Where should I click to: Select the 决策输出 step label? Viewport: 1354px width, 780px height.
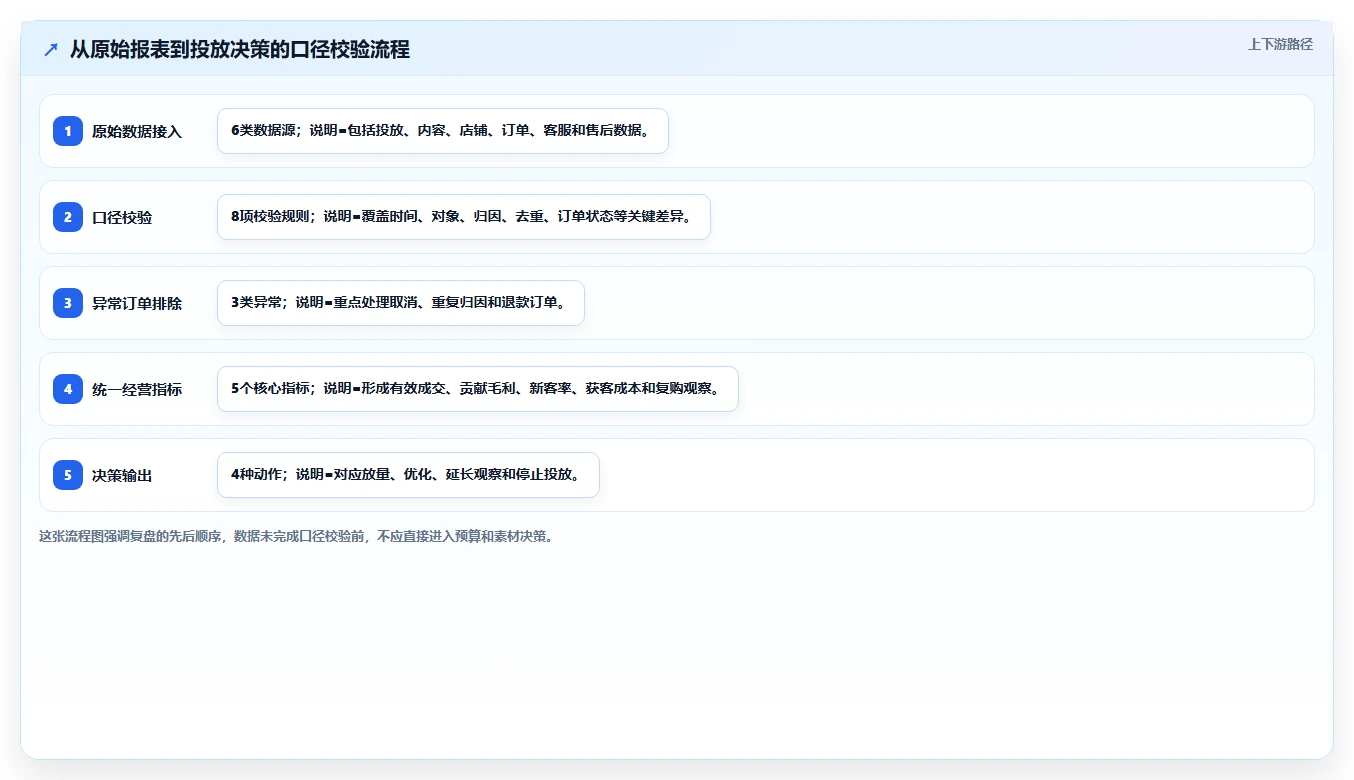click(x=122, y=475)
